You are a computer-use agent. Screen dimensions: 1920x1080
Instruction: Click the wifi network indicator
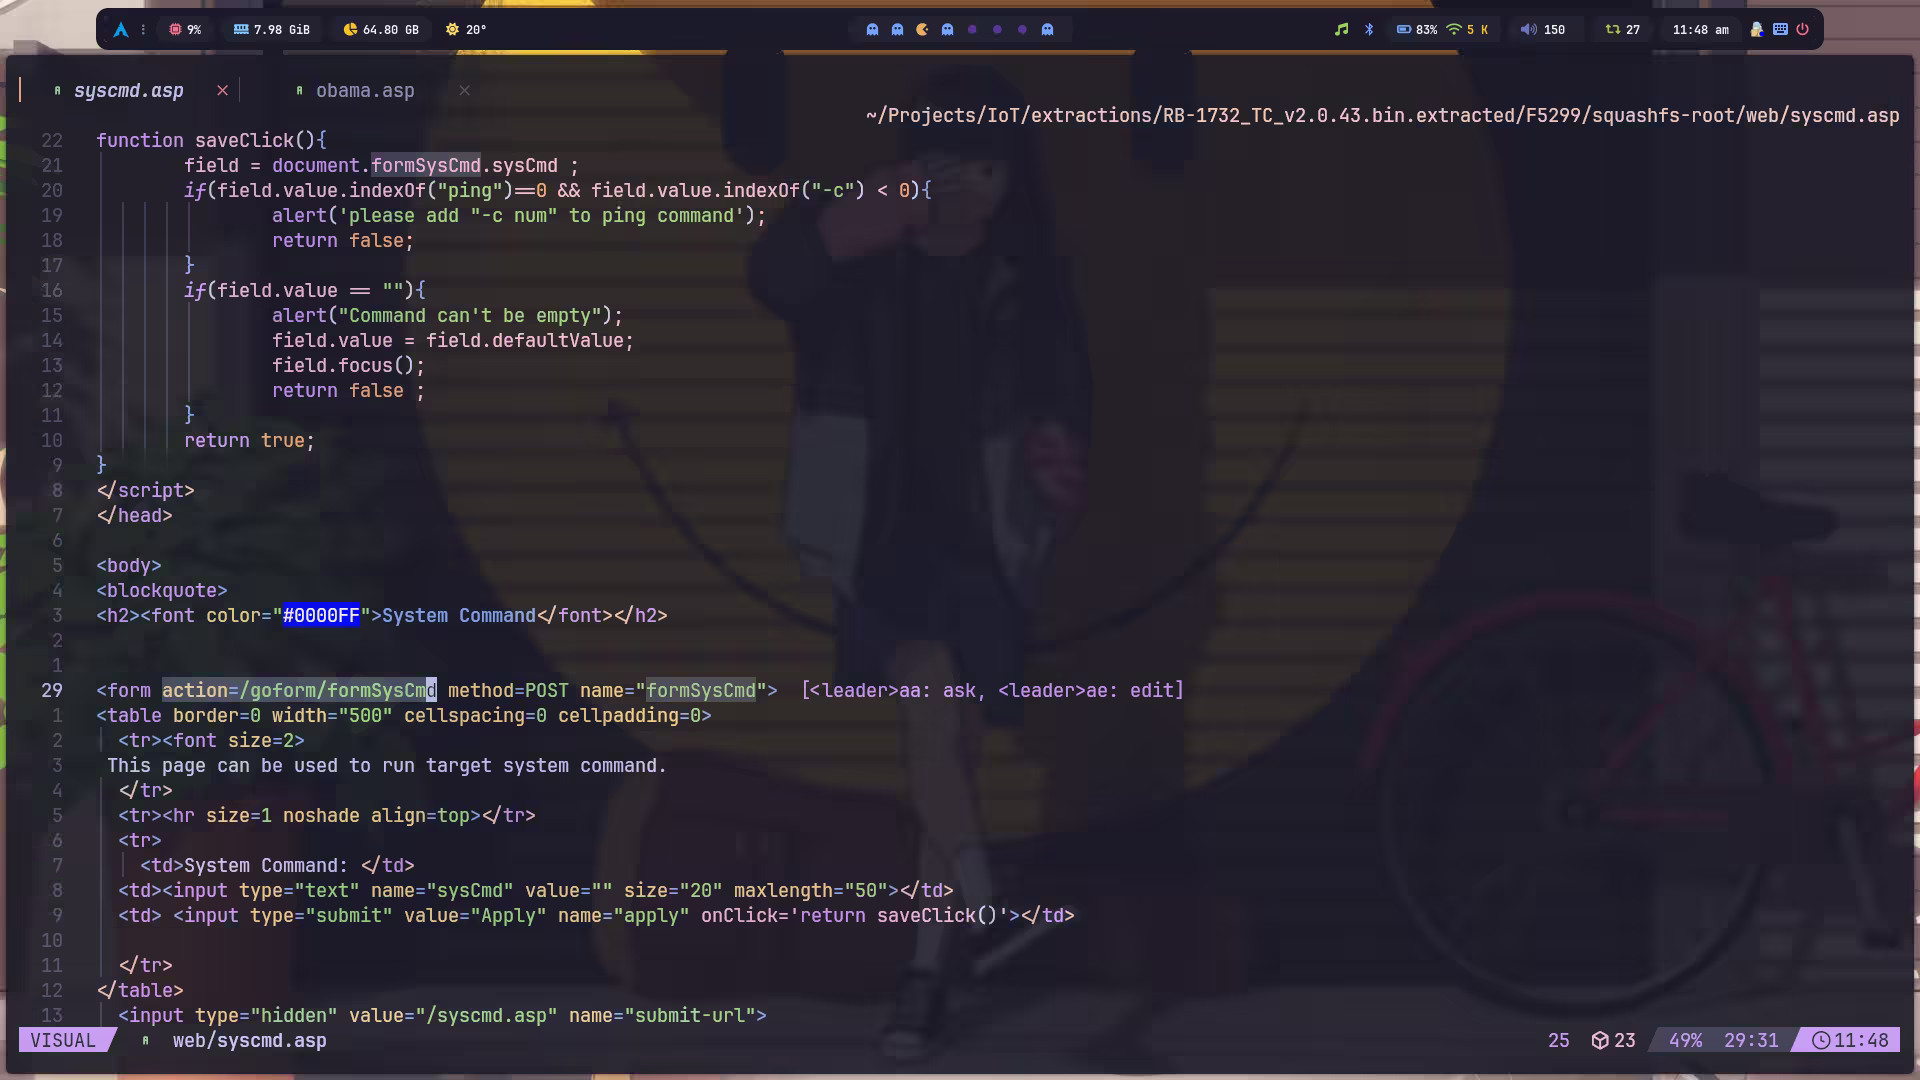(1455, 30)
